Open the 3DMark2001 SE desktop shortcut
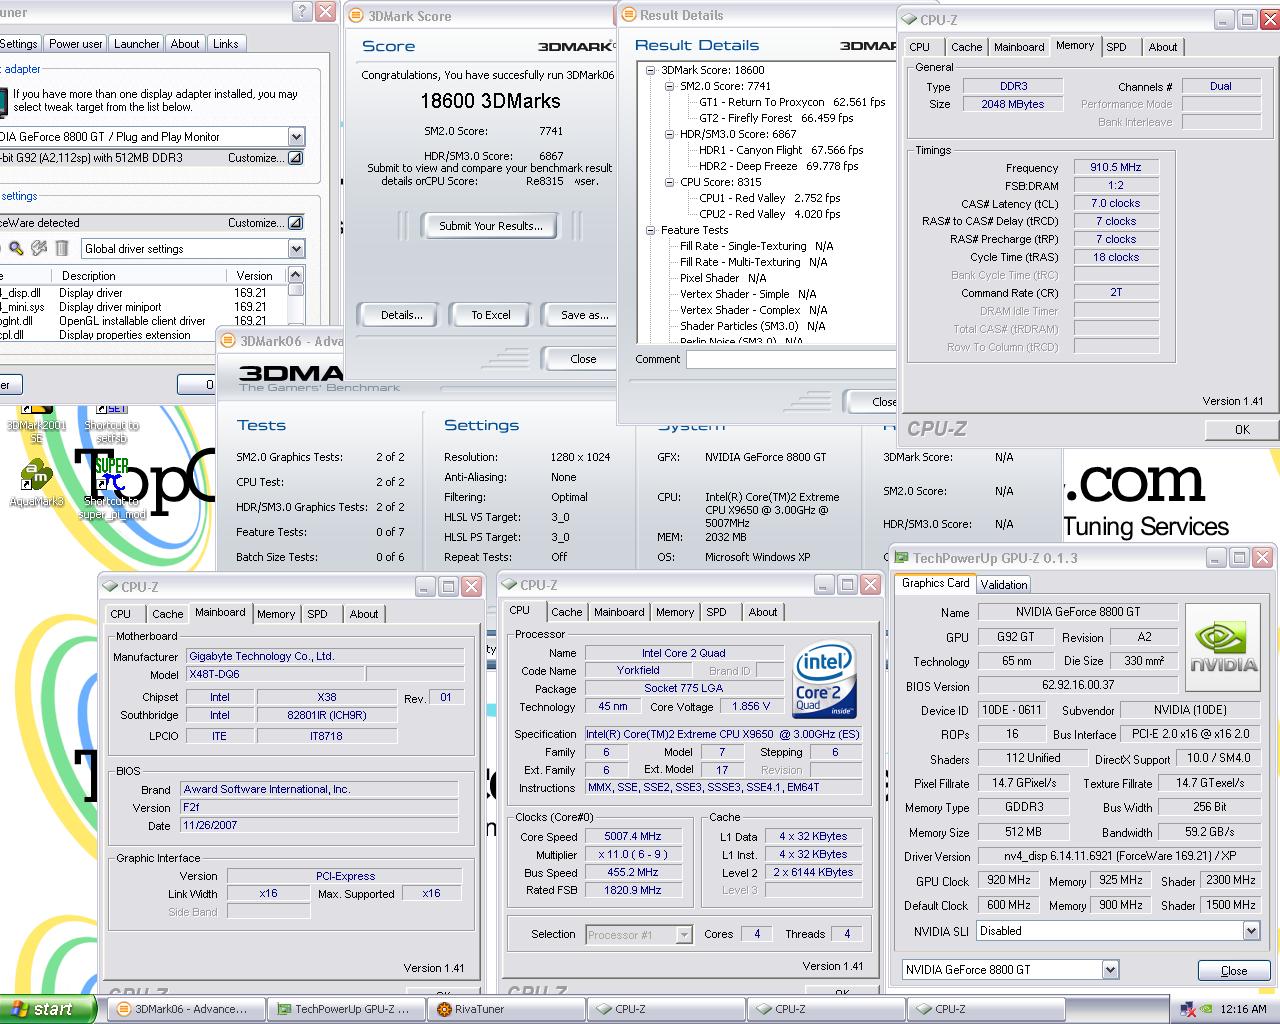Viewport: 1280px width, 1024px height. click(x=36, y=424)
